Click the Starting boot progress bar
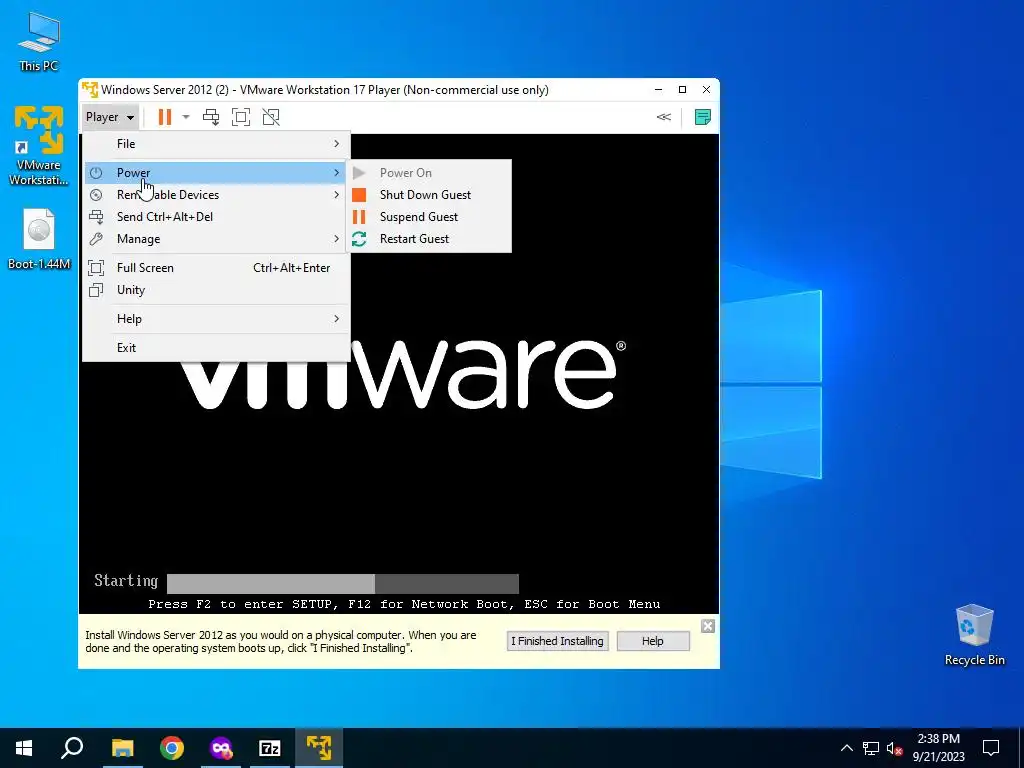Image resolution: width=1024 pixels, height=768 pixels. point(343,583)
